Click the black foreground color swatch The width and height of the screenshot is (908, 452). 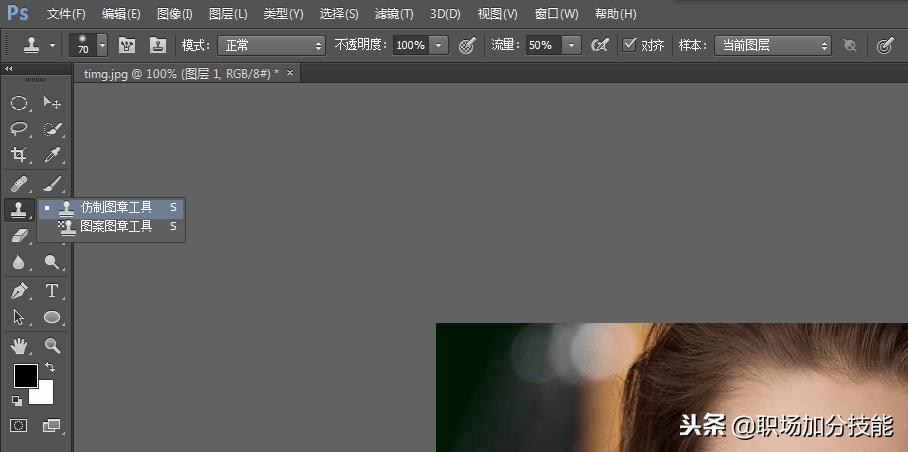click(x=25, y=376)
